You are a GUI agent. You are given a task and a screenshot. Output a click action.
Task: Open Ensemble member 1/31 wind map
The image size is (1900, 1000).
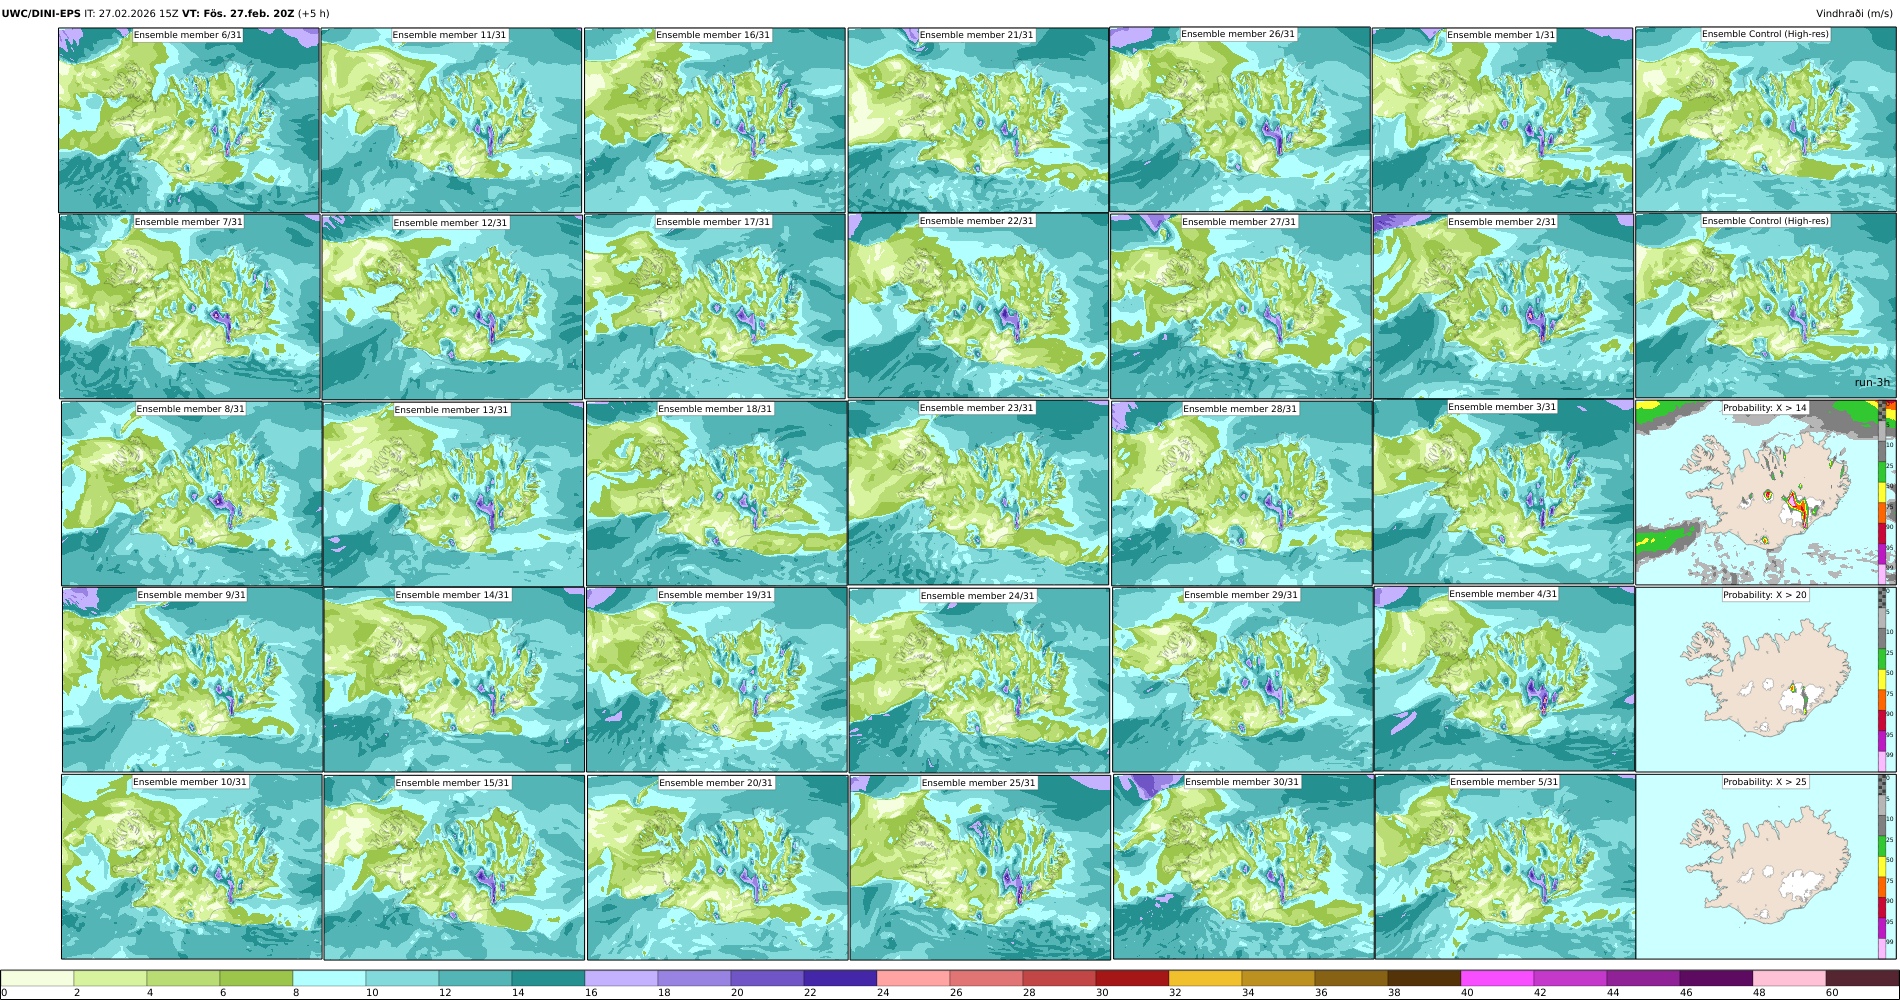(1502, 120)
